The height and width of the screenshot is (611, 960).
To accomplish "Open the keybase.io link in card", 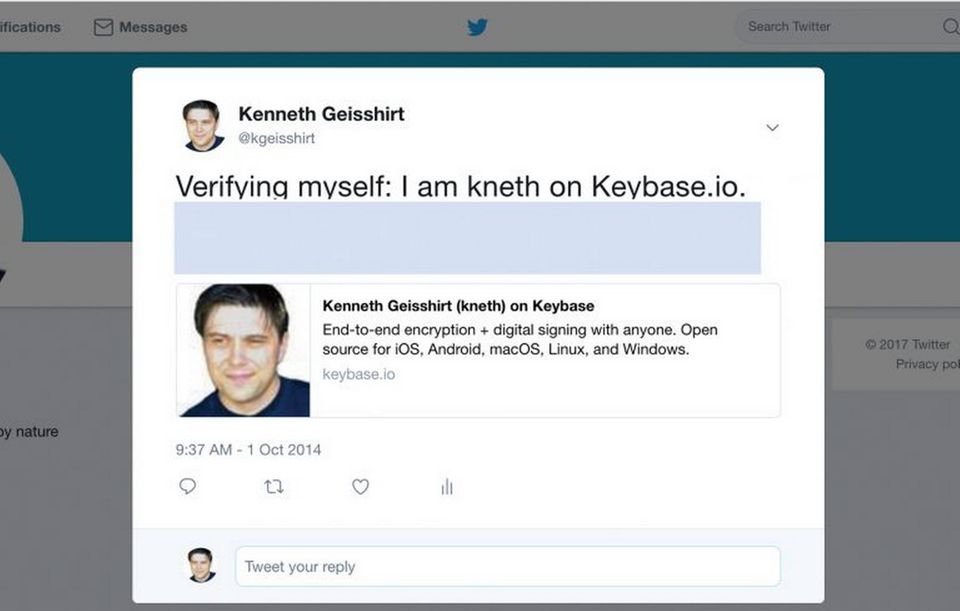I will [359, 374].
